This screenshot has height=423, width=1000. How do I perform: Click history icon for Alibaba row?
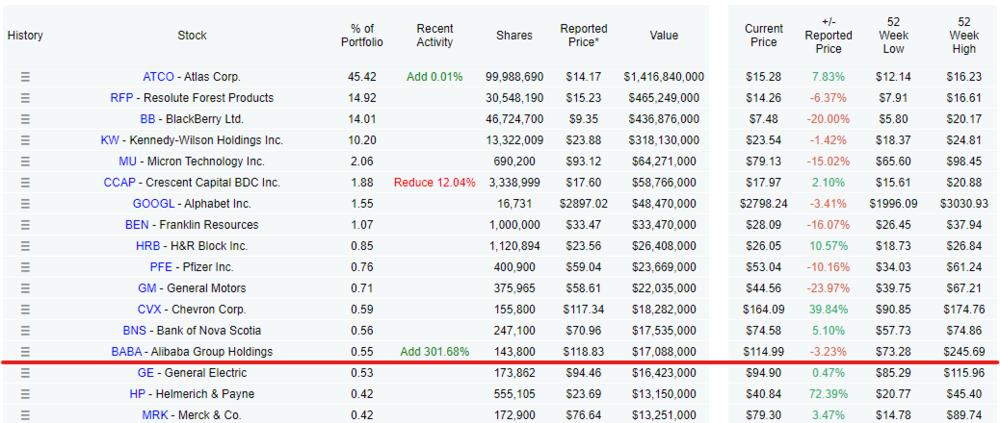25,352
